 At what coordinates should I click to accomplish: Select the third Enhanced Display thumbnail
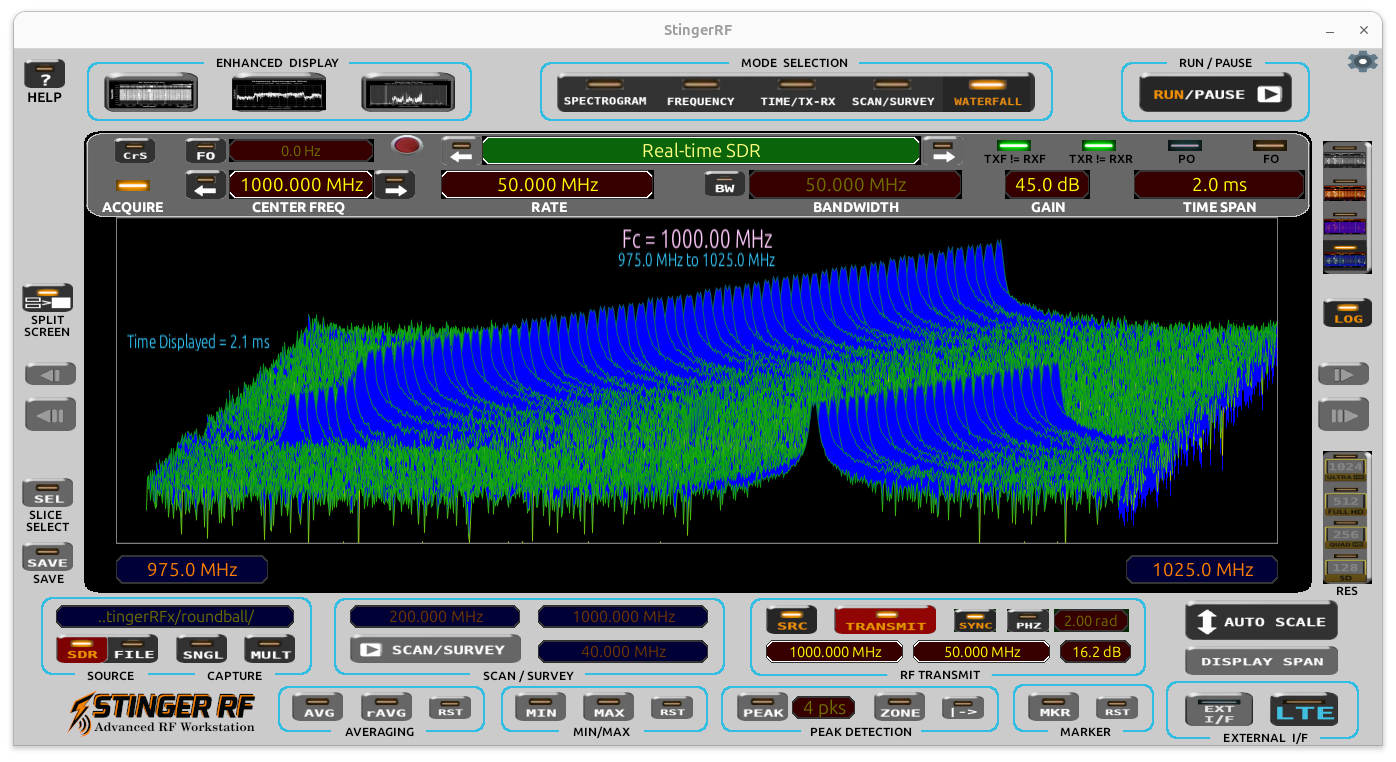click(x=408, y=92)
